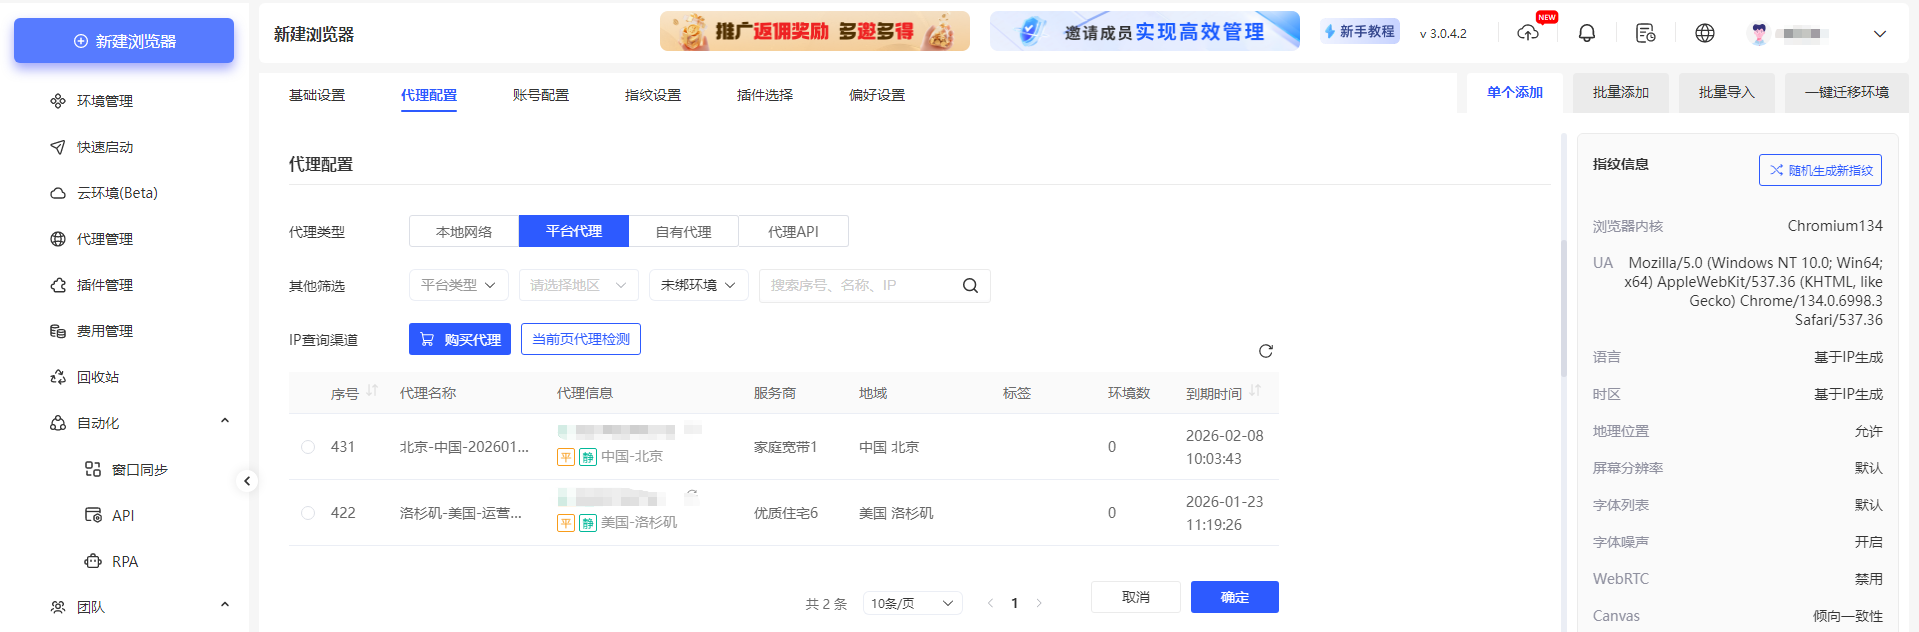Go to the next page arrow

[x=1039, y=603]
